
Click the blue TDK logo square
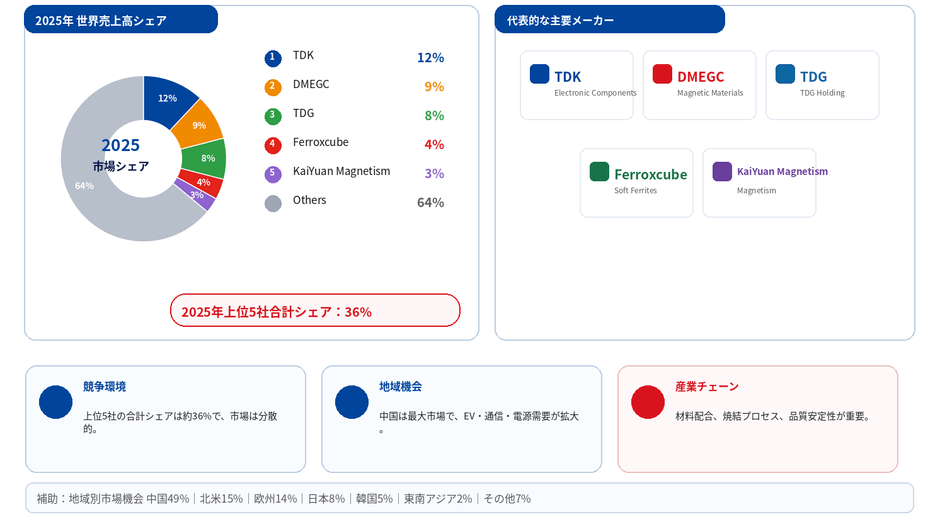point(540,74)
